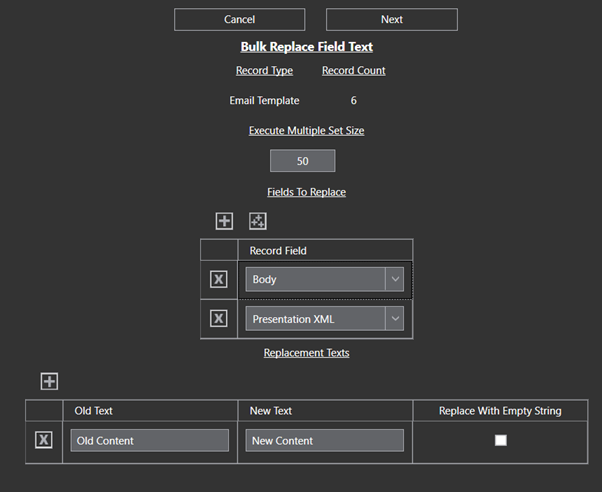Viewport: 602px width, 492px height.
Task: Select the New Content text field
Action: pyautogui.click(x=324, y=440)
